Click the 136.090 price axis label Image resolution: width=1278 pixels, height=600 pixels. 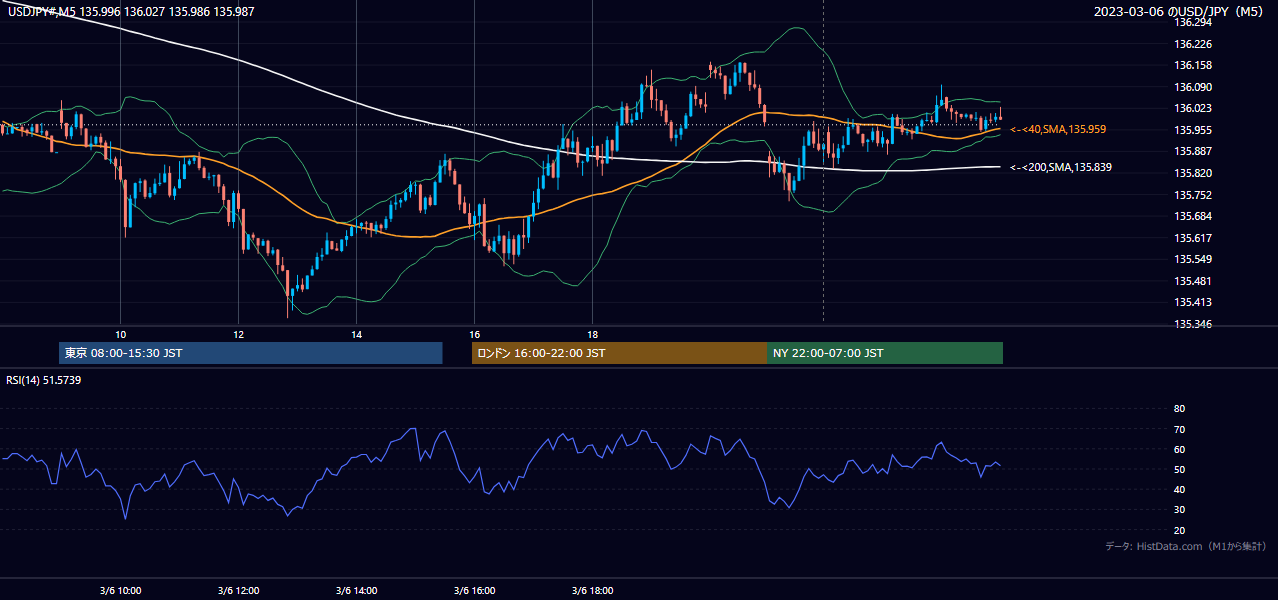pyautogui.click(x=1192, y=87)
